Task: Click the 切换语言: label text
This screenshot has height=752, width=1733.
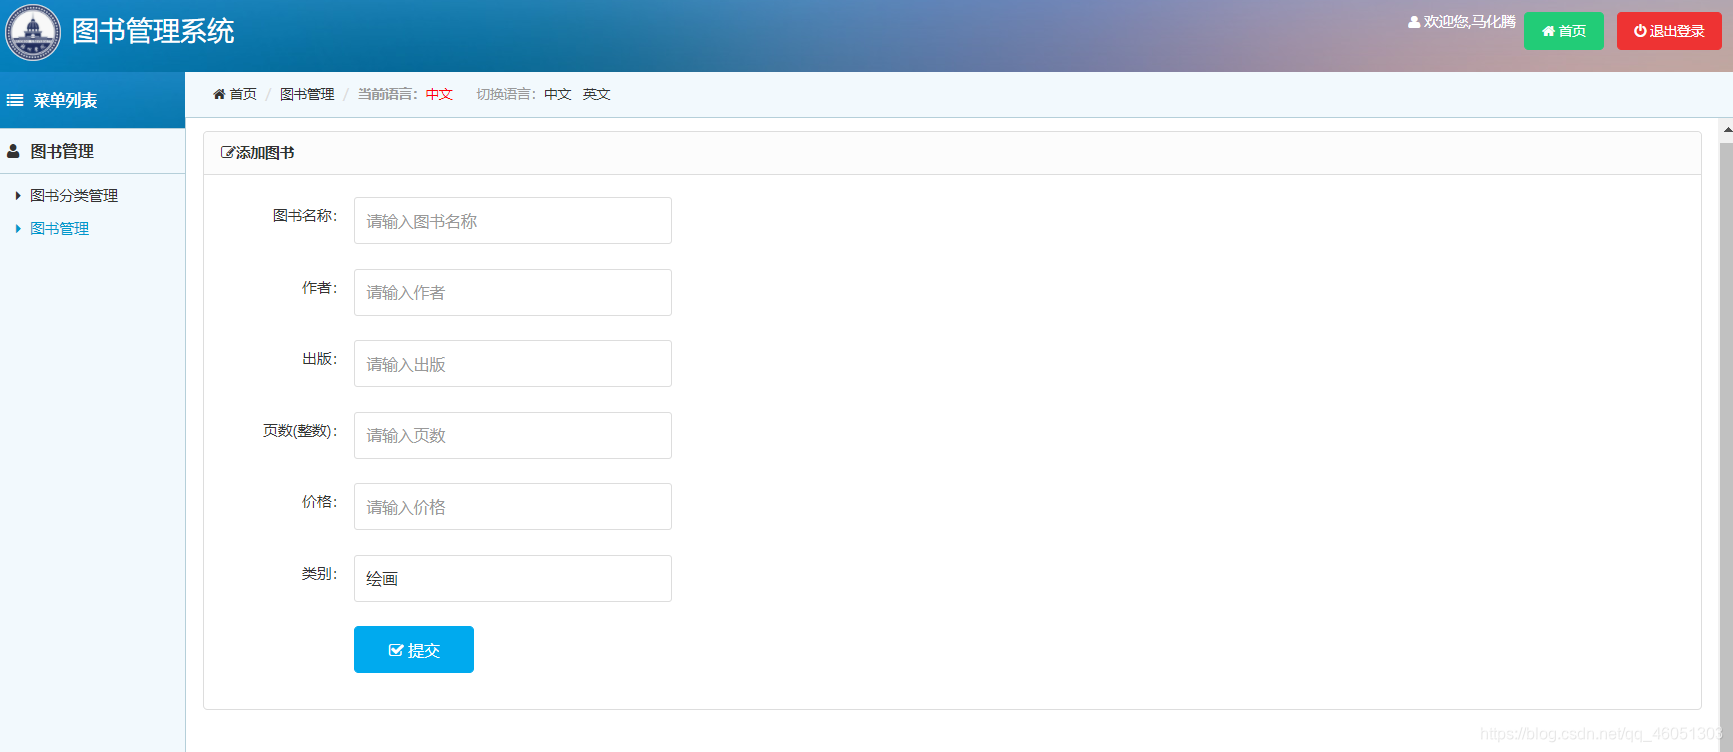Action: click(507, 94)
